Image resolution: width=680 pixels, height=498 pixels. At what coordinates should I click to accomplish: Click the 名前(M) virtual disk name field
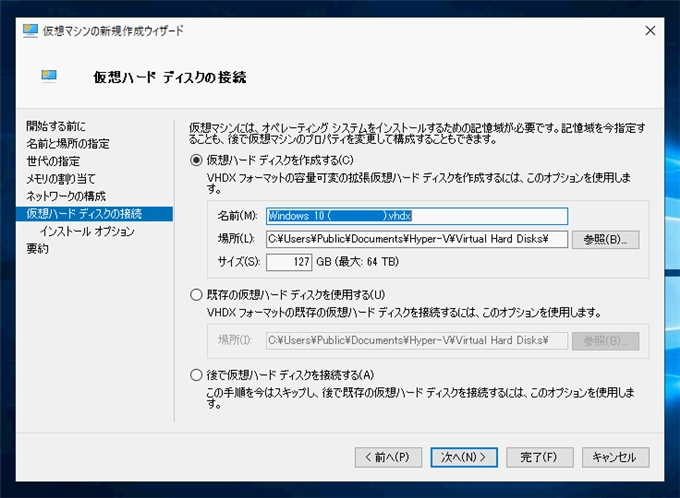[x=417, y=216]
